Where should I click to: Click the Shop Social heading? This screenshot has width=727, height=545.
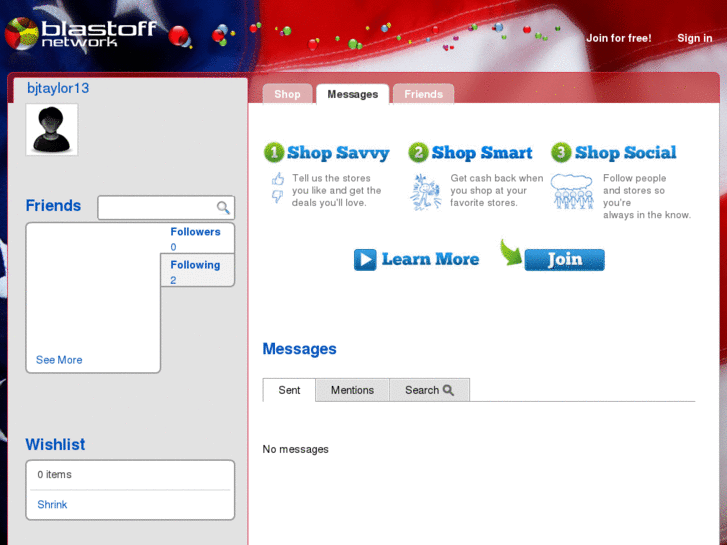coord(625,153)
